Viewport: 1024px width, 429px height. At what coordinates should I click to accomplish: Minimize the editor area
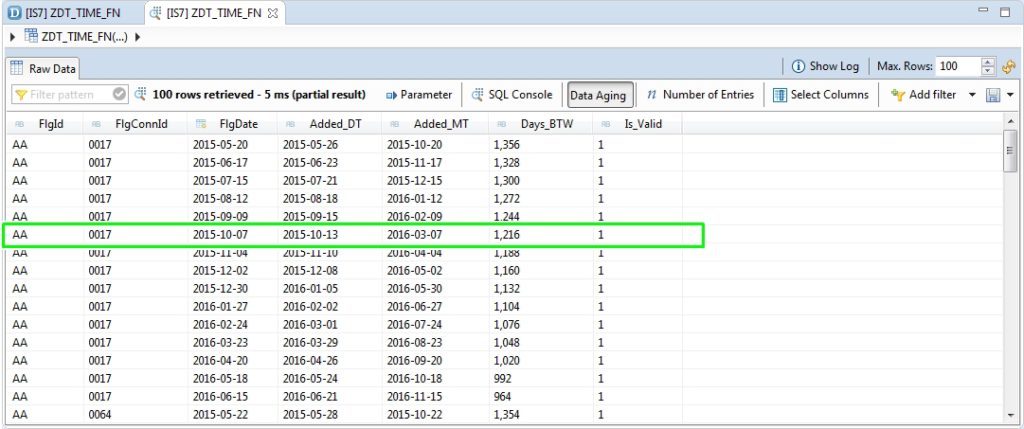coord(985,11)
